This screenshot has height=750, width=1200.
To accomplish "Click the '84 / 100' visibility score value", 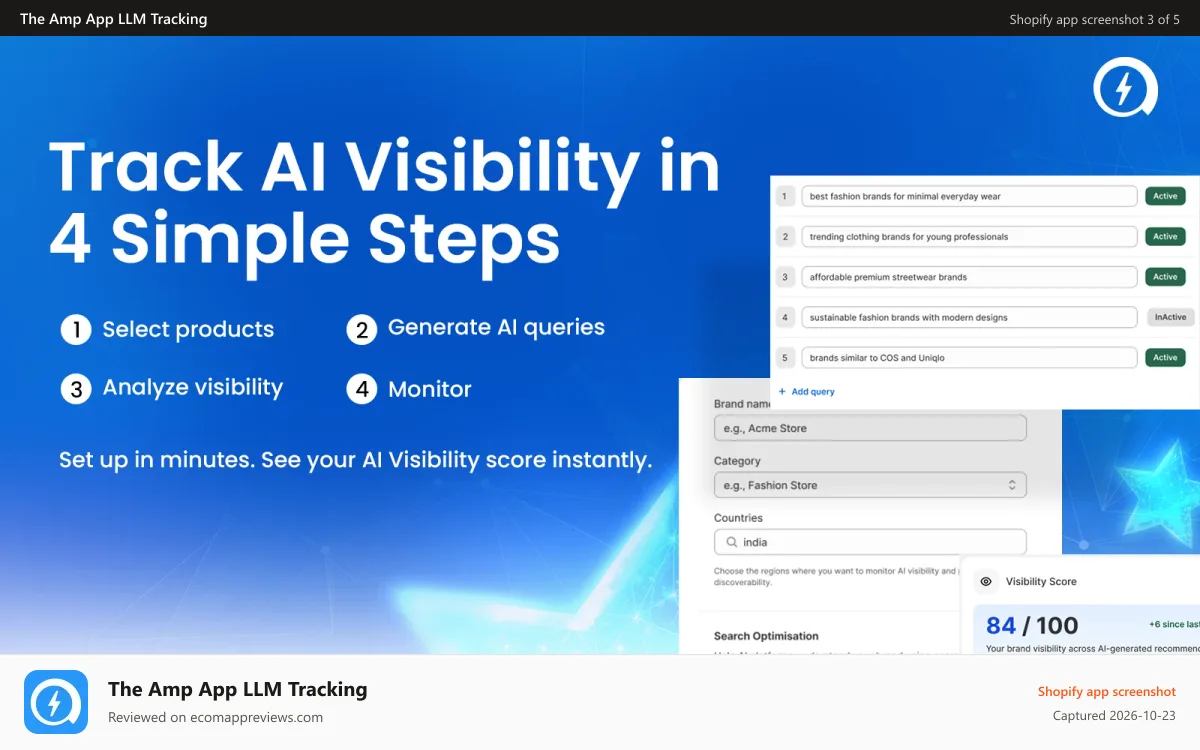I will tap(1032, 626).
